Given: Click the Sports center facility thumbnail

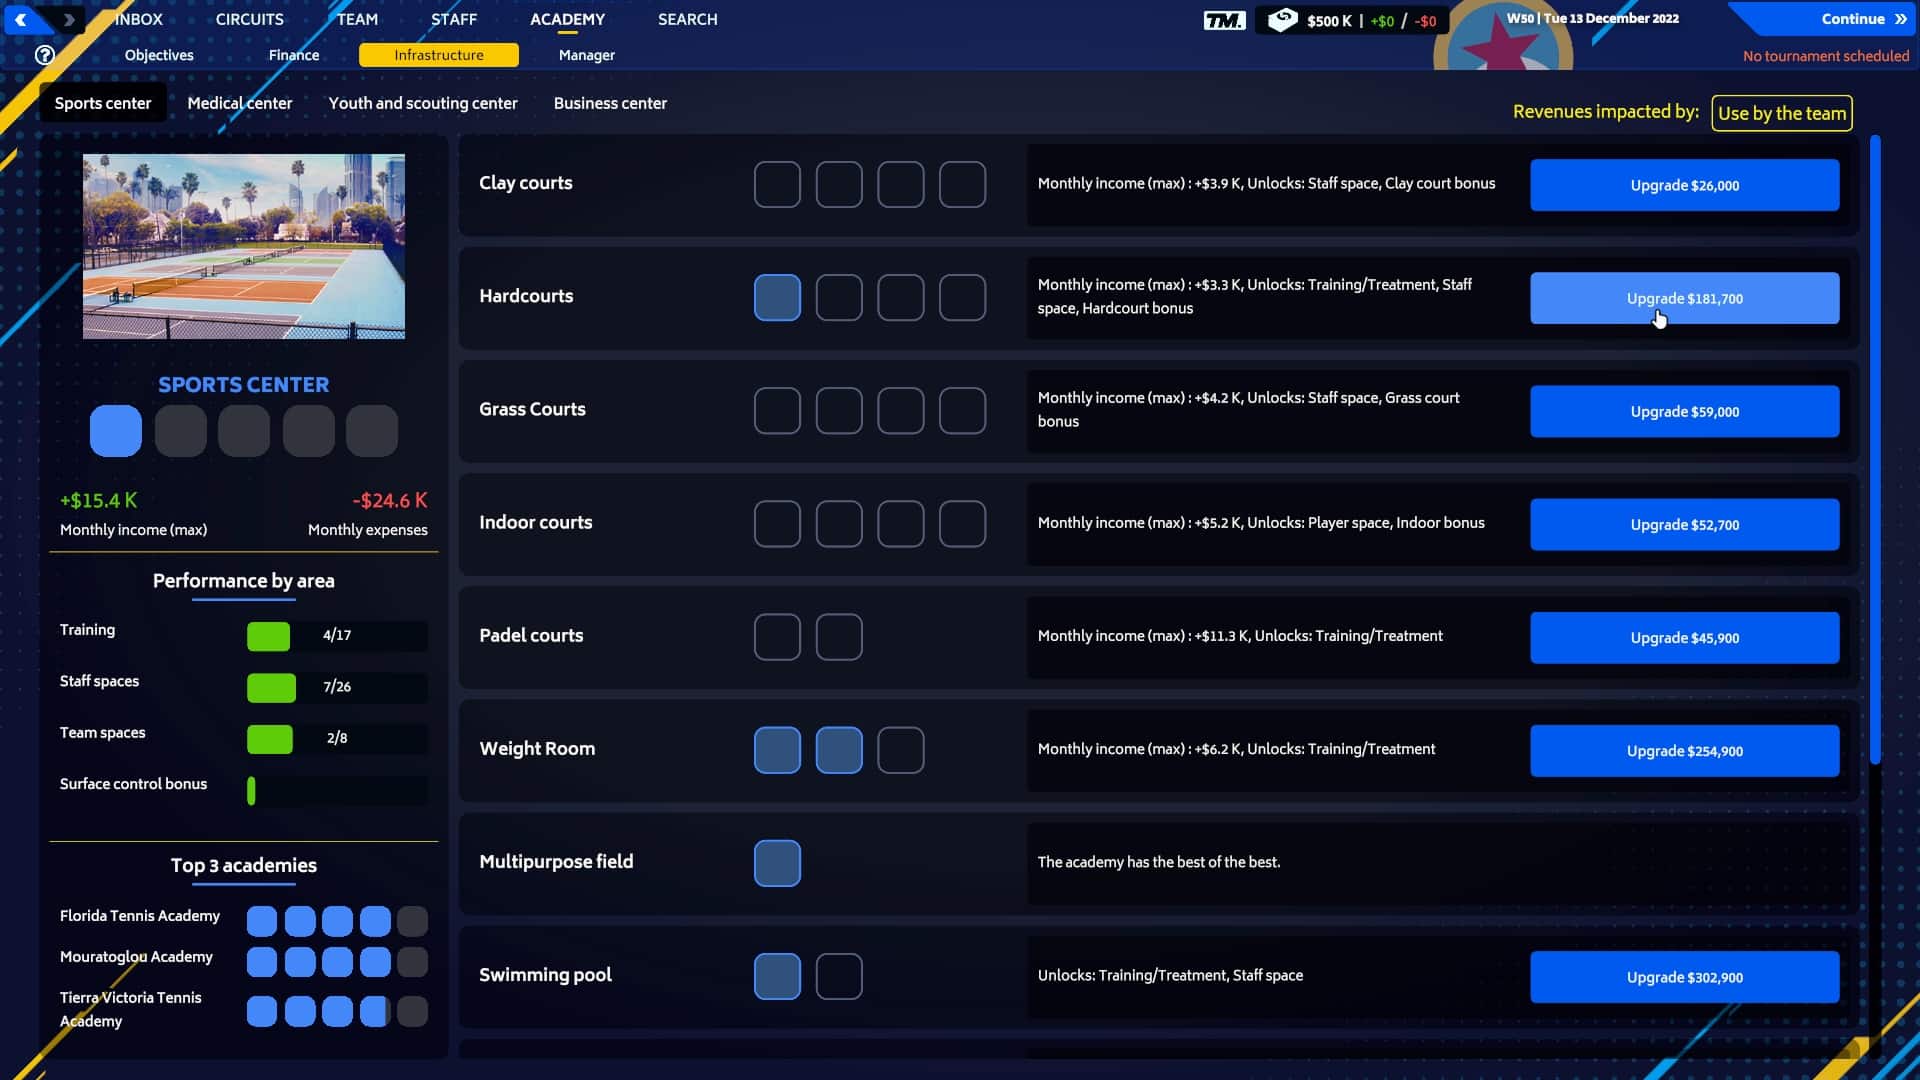Looking at the screenshot, I should (244, 245).
